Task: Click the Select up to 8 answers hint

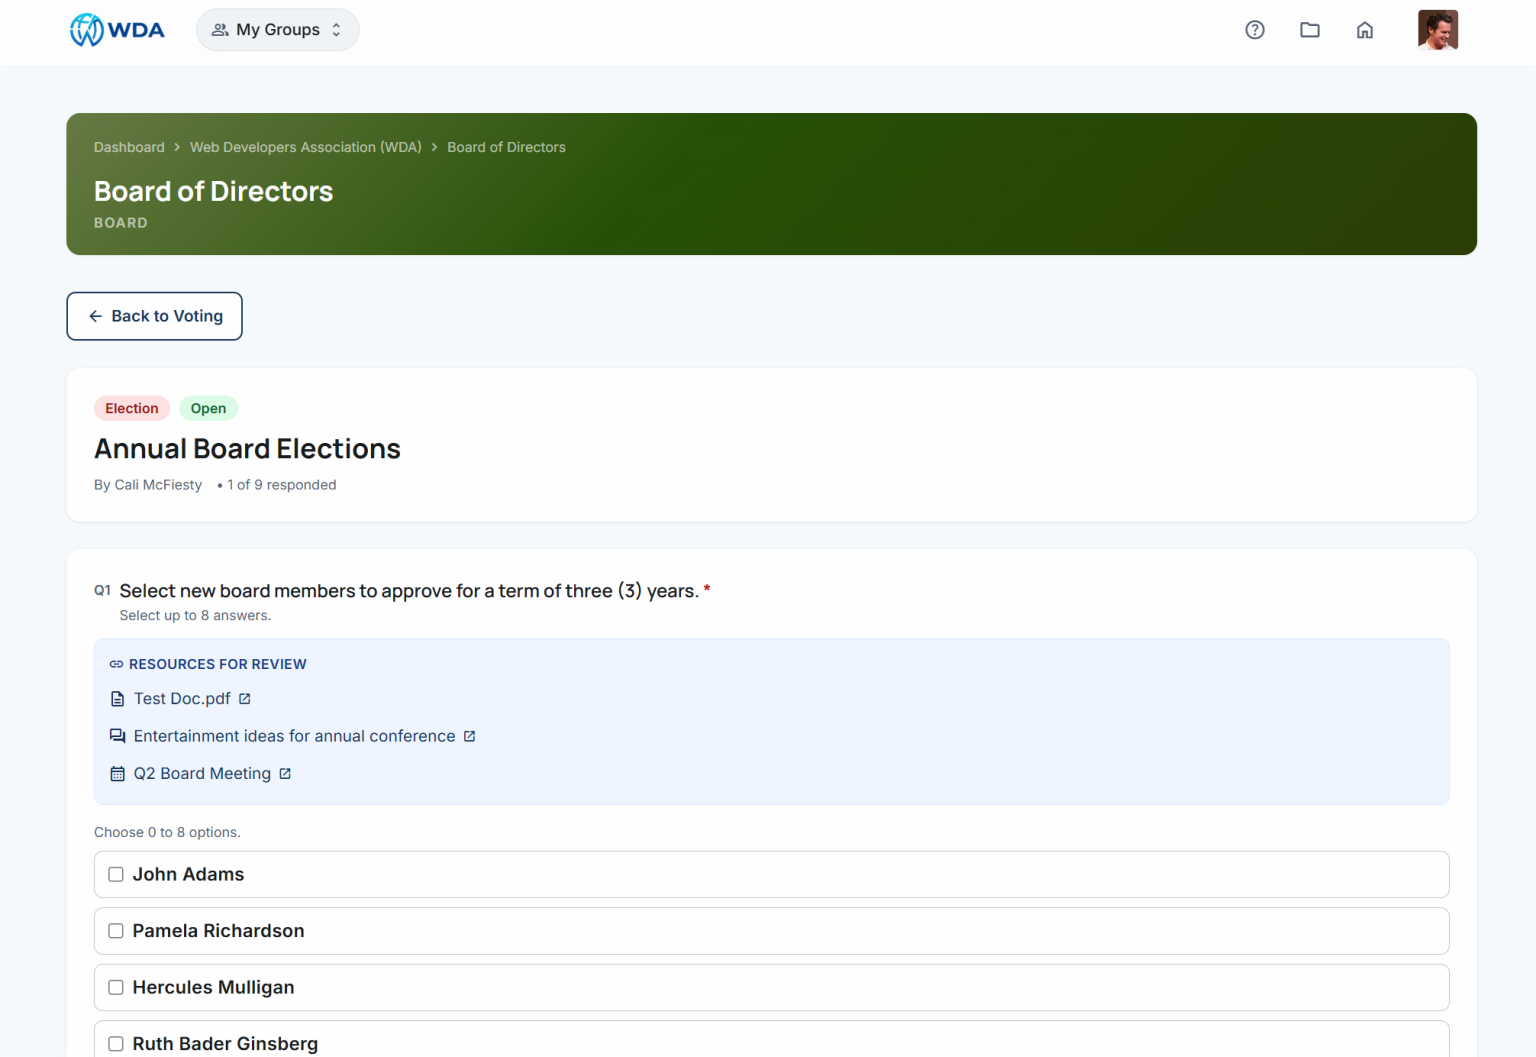Action: [195, 616]
